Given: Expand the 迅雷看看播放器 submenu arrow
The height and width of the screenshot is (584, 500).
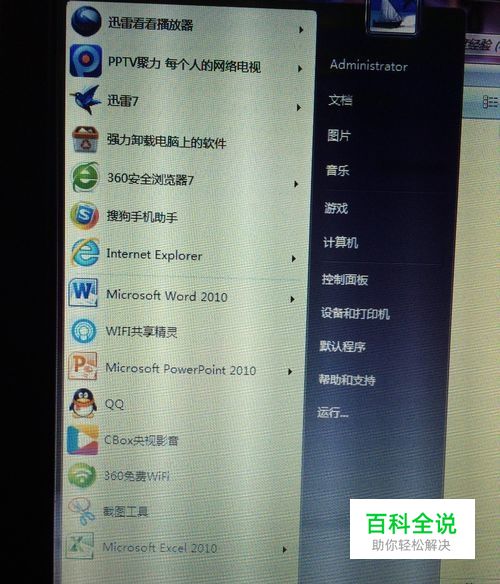Looking at the screenshot, I should 301,29.
